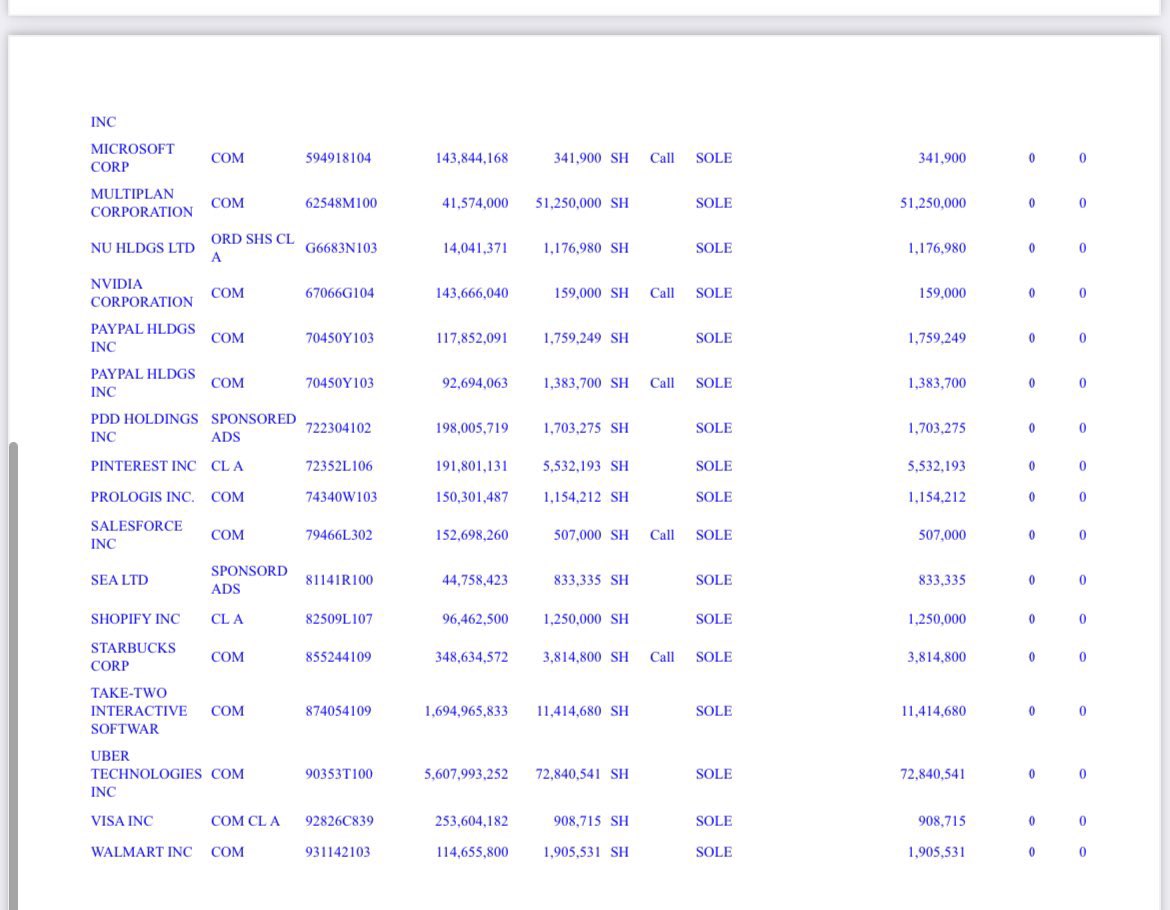This screenshot has height=910, width=1170.
Task: Click the Call label in Microsoft row
Action: [662, 158]
